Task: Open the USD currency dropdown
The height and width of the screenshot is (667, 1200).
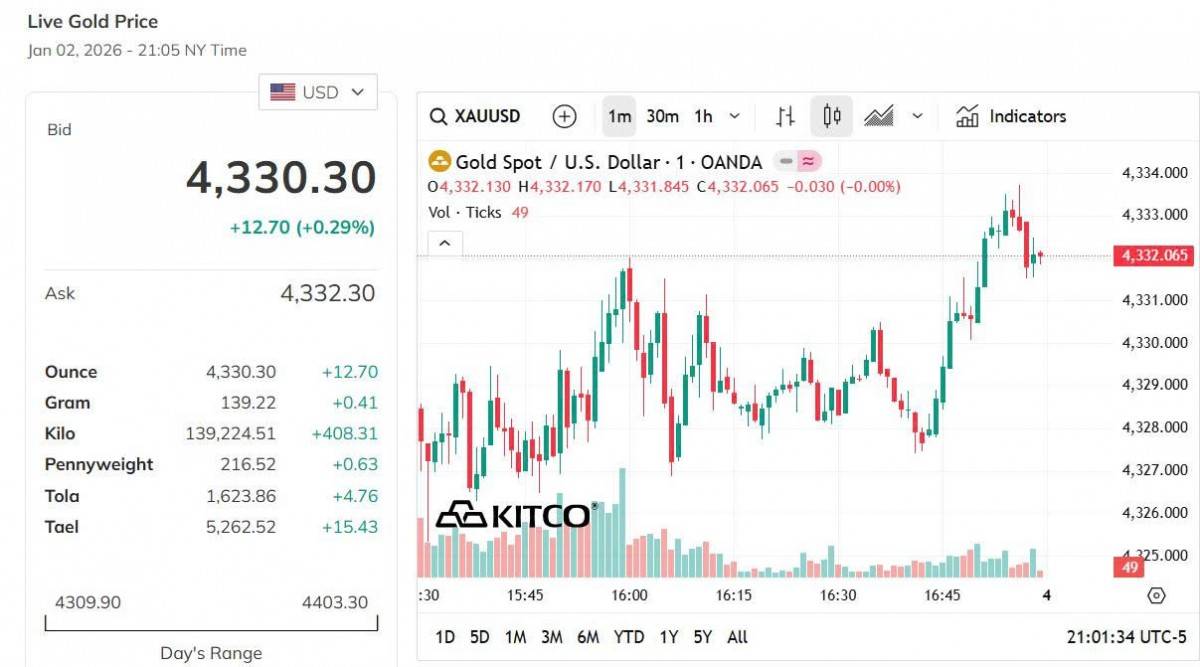Action: 318,92
